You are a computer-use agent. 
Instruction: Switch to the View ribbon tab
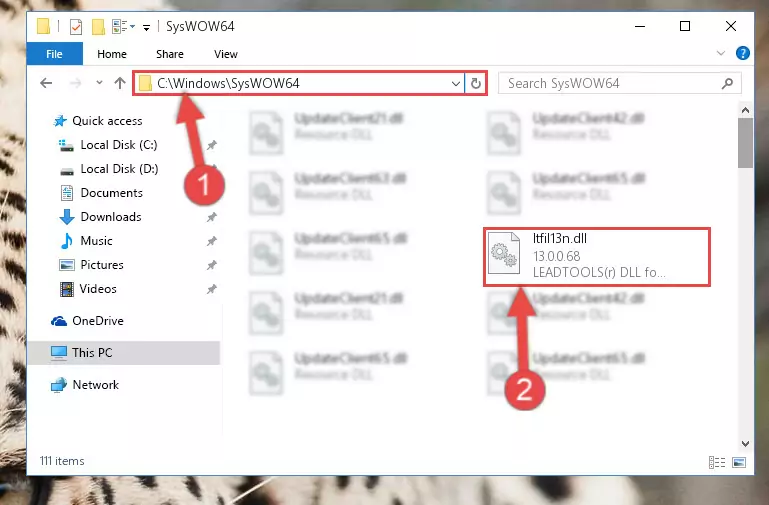click(226, 54)
